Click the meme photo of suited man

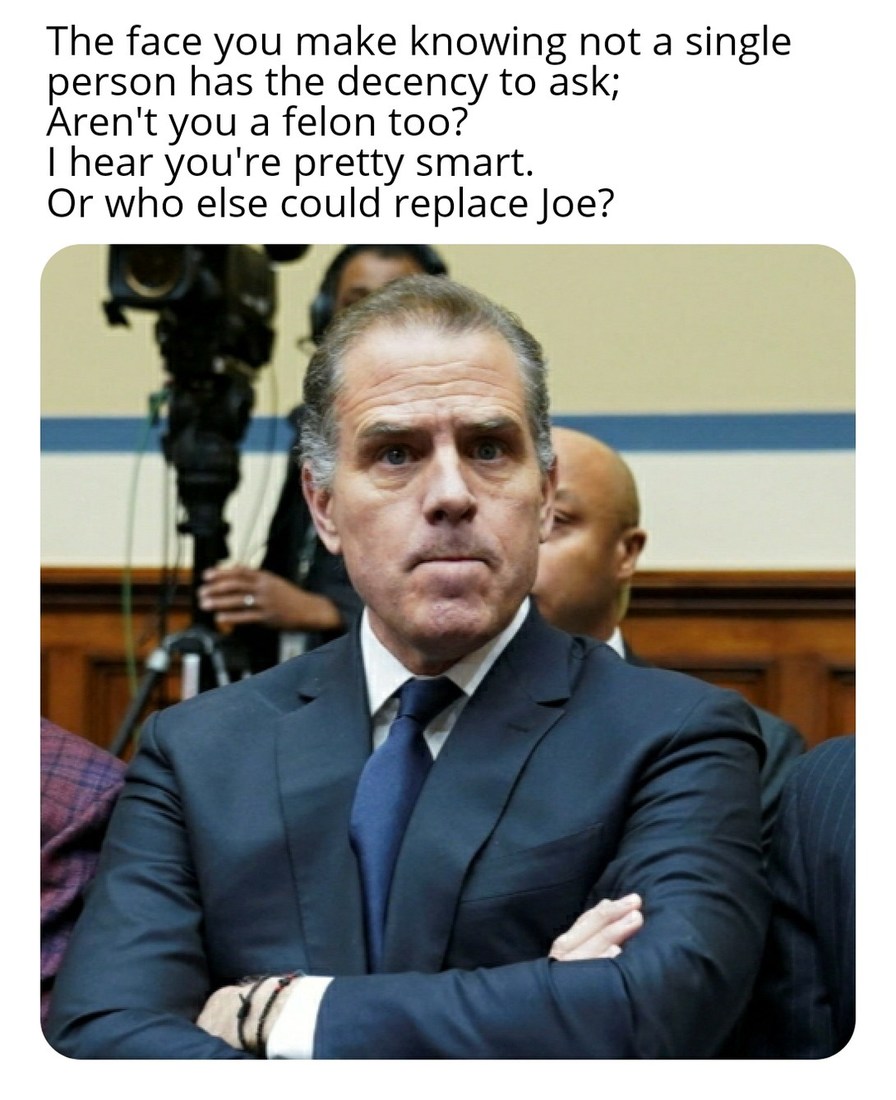point(448,652)
